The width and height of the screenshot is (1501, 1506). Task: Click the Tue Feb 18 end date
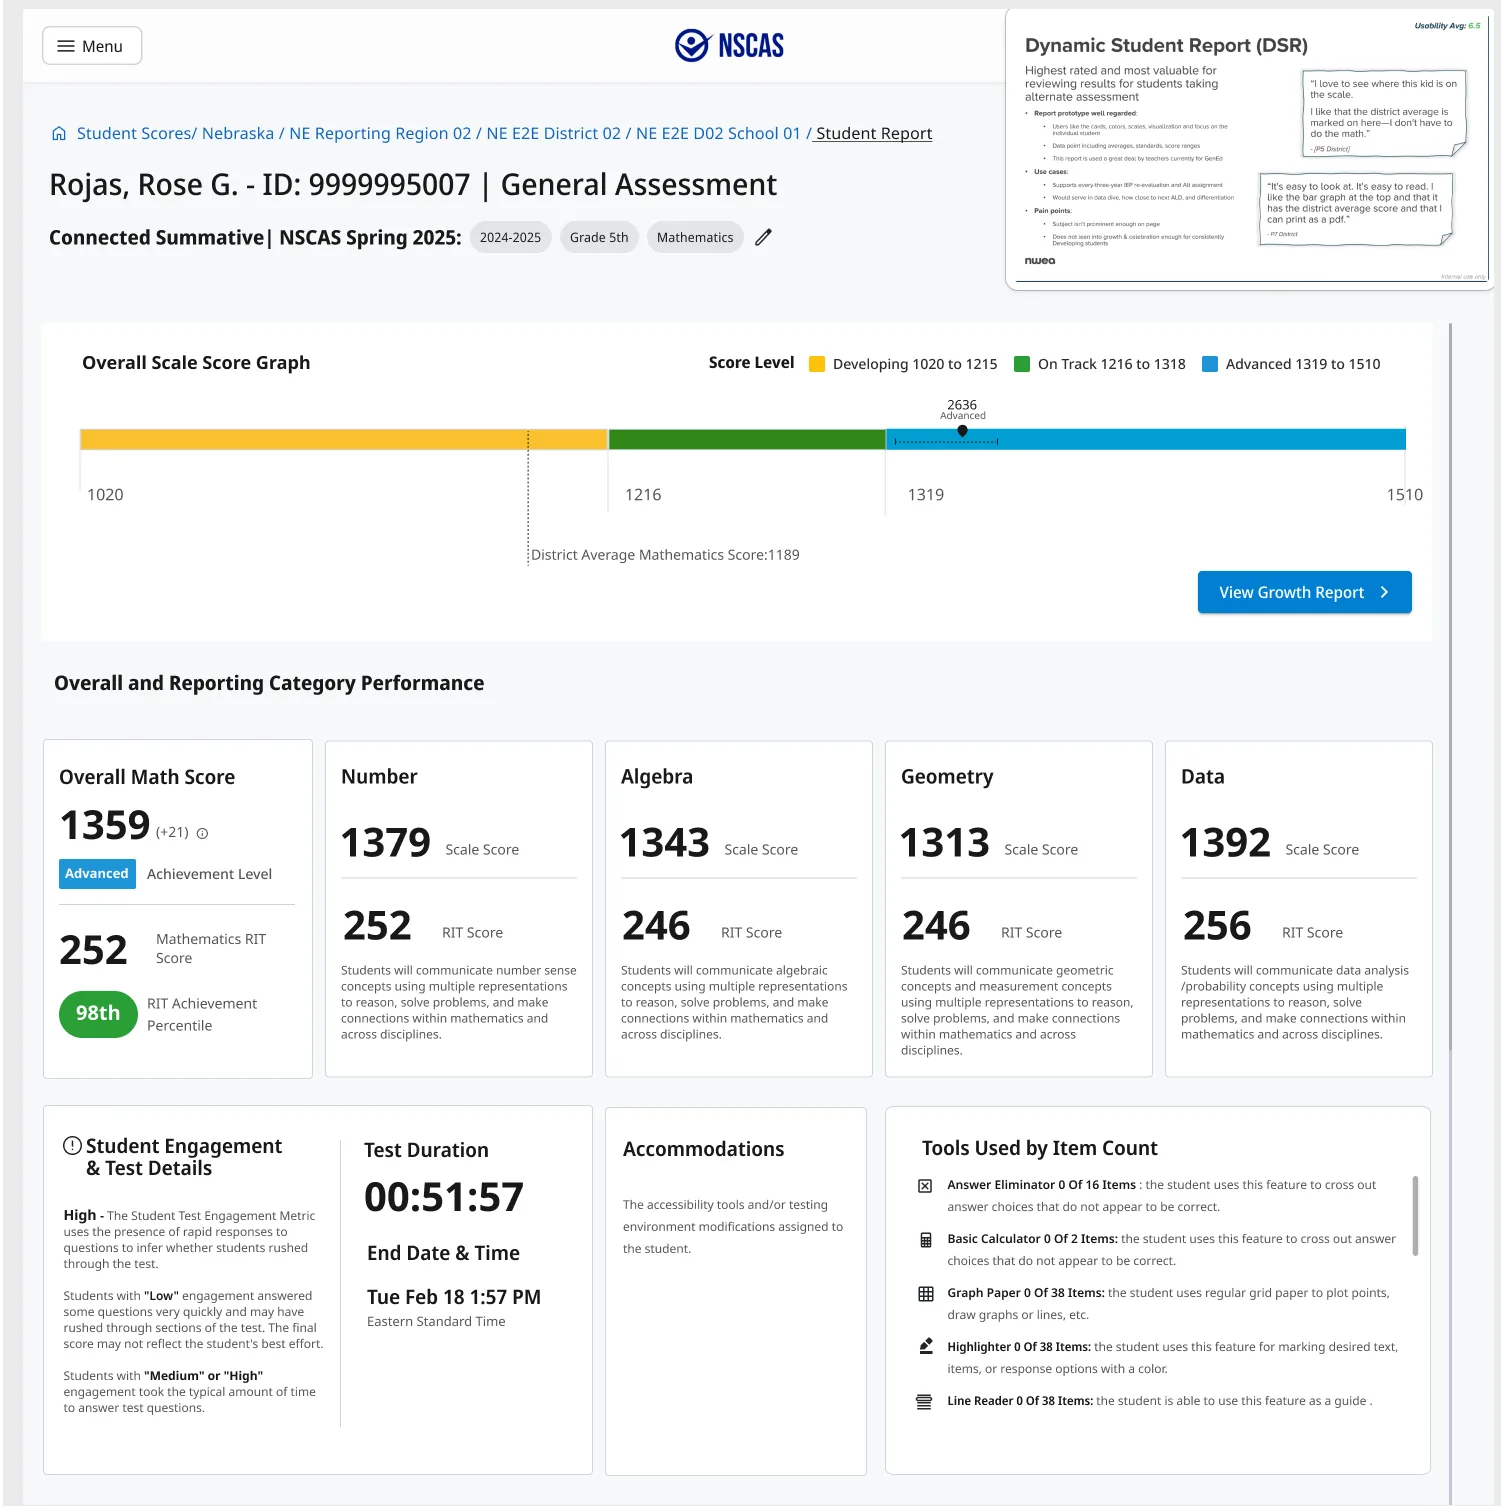click(x=454, y=1297)
